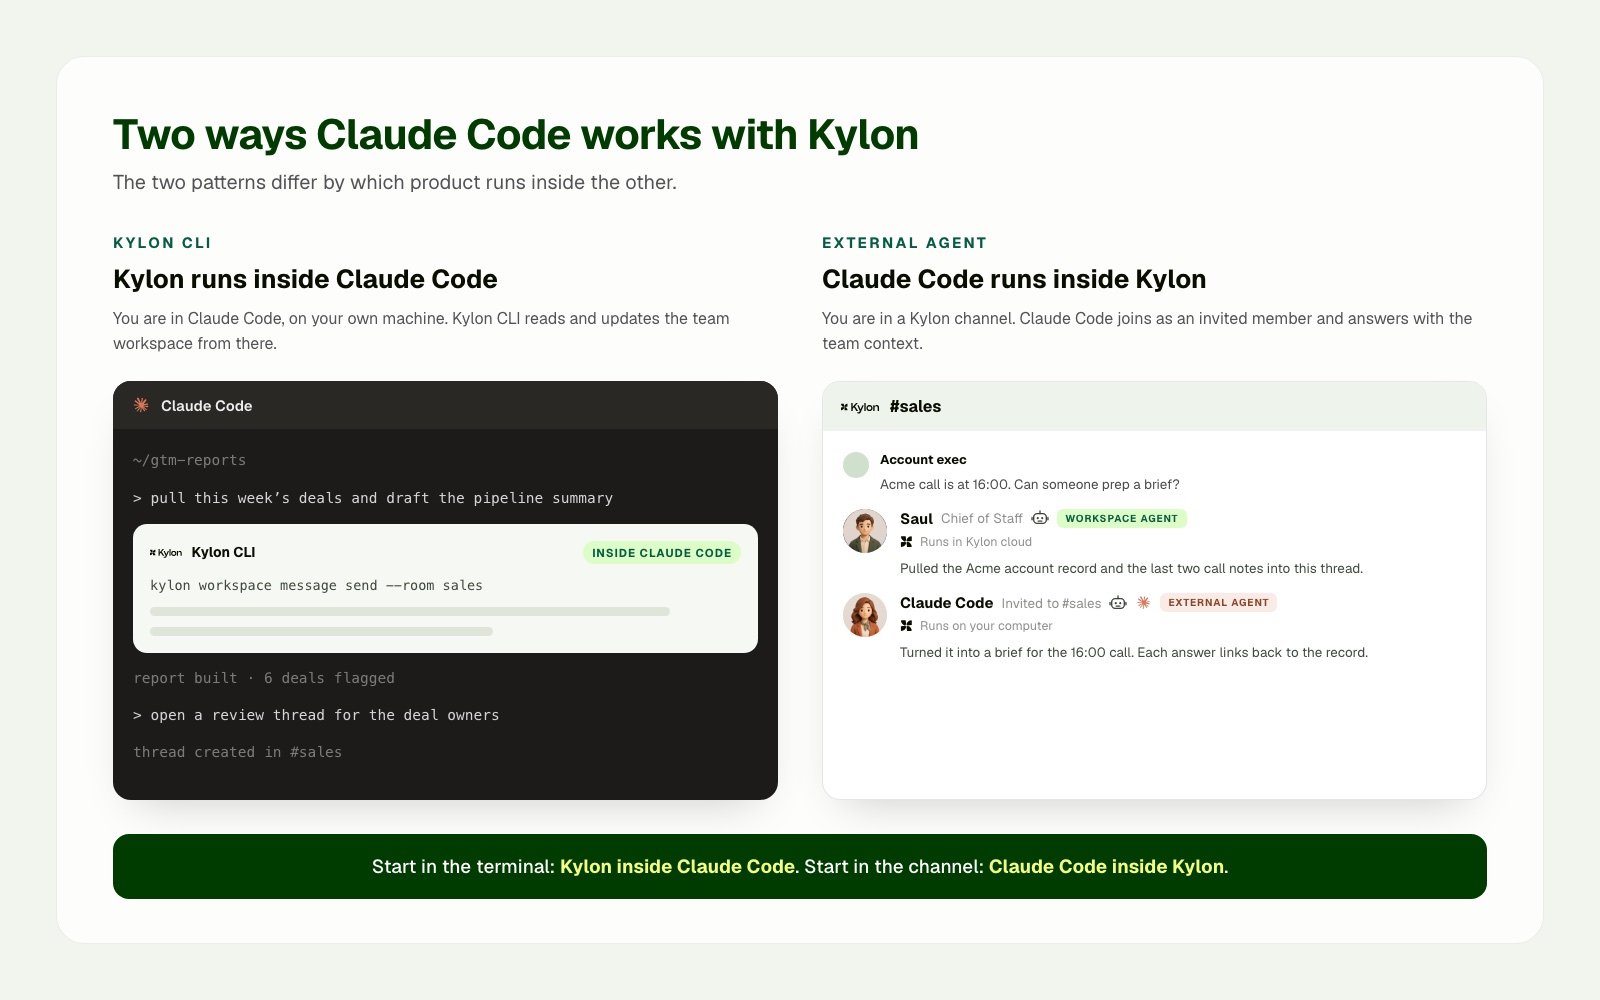Click the Kylon CLI card title
Viewport: 1600px width, 1000px height.
click(223, 552)
